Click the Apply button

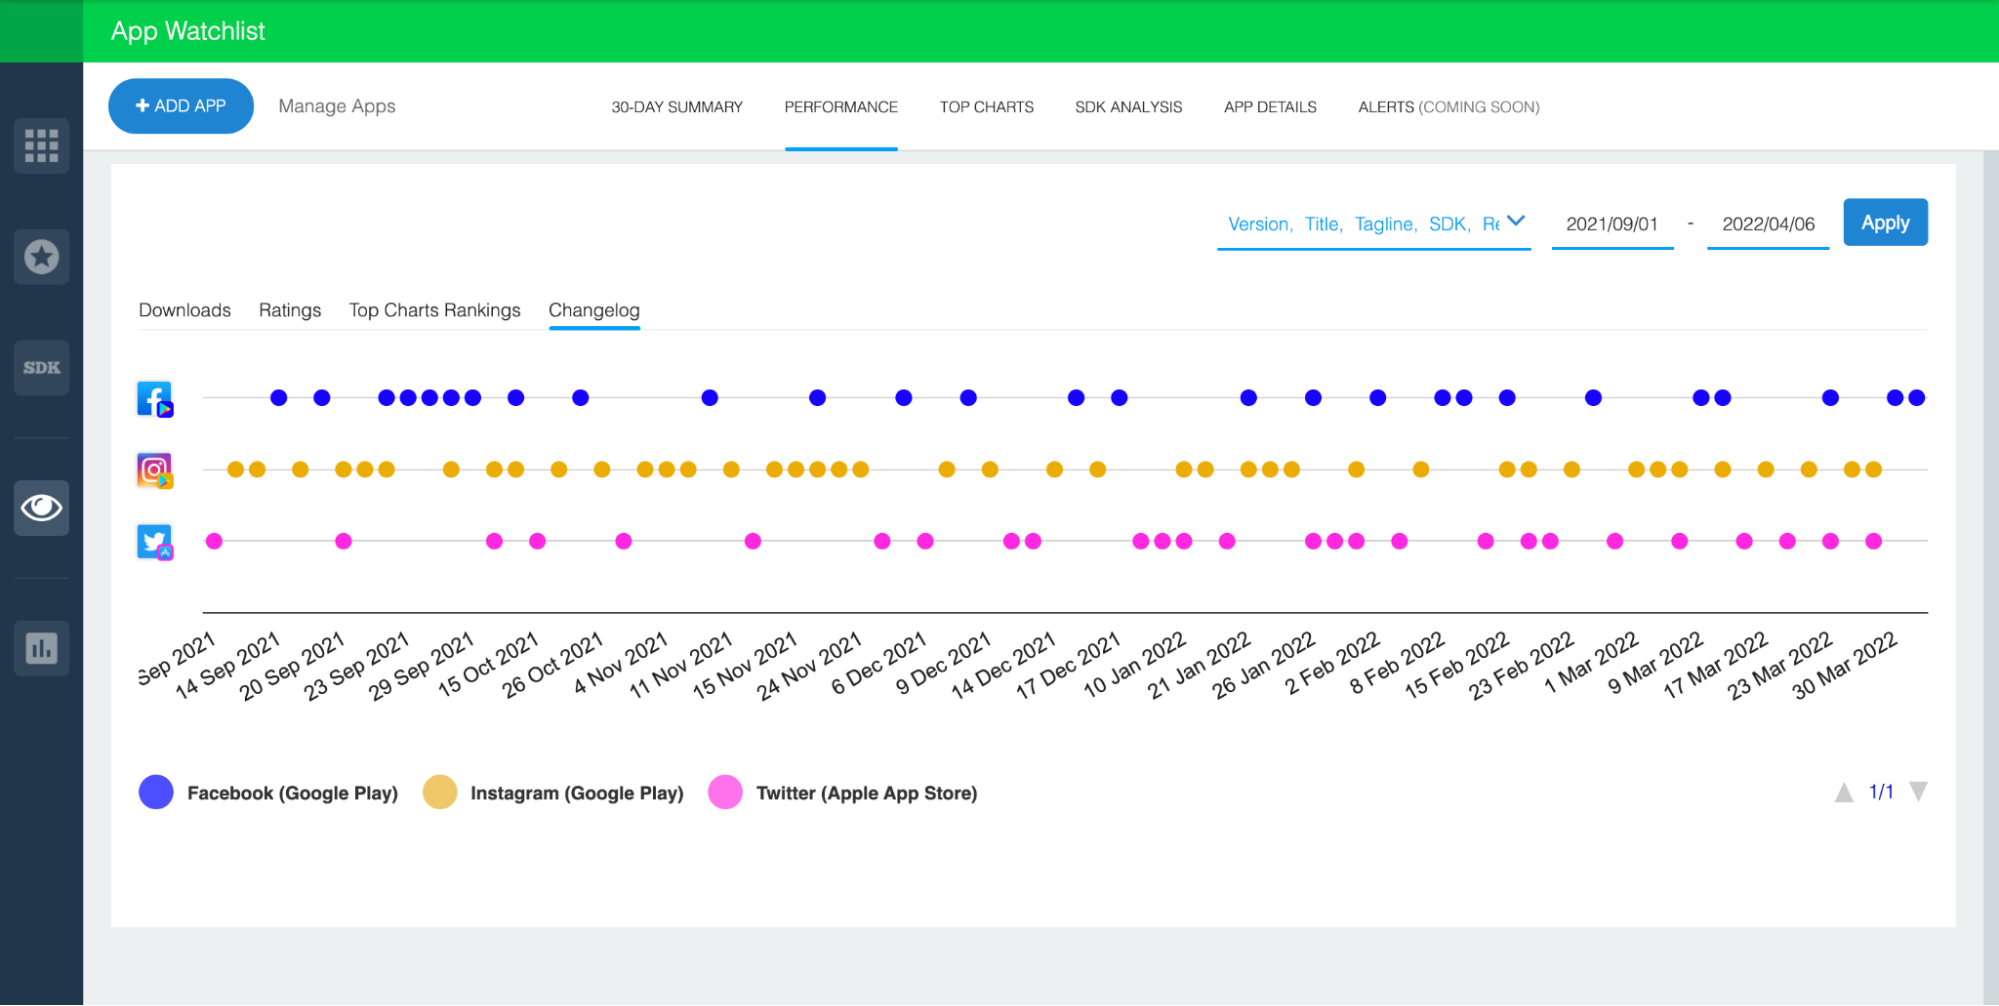tap(1885, 223)
